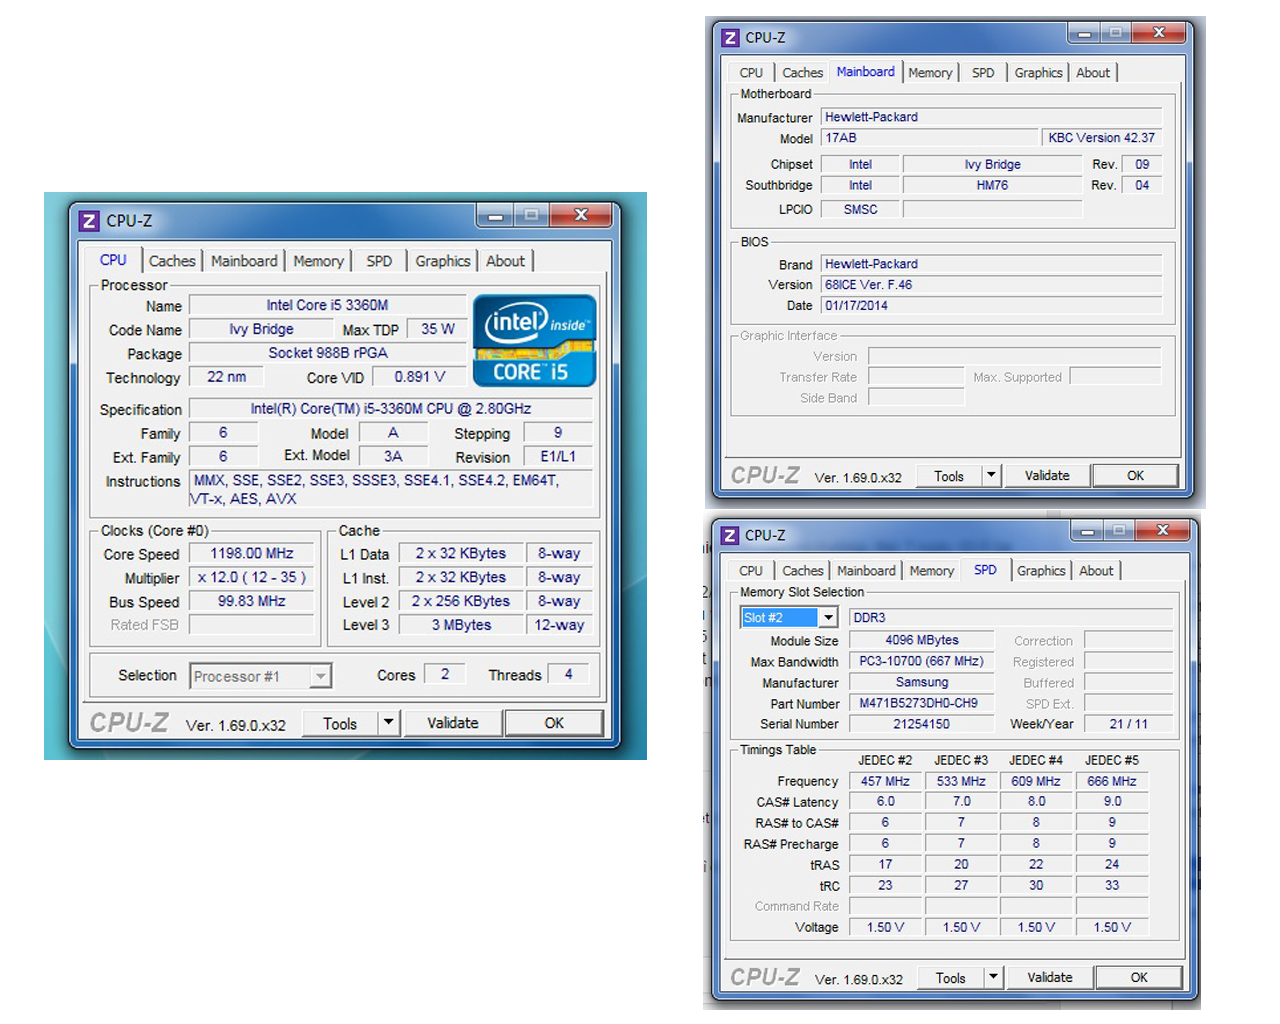Click the '68ICE Ver. F.46' BIOS version
This screenshot has width=1280, height=1024.
[x=992, y=285]
